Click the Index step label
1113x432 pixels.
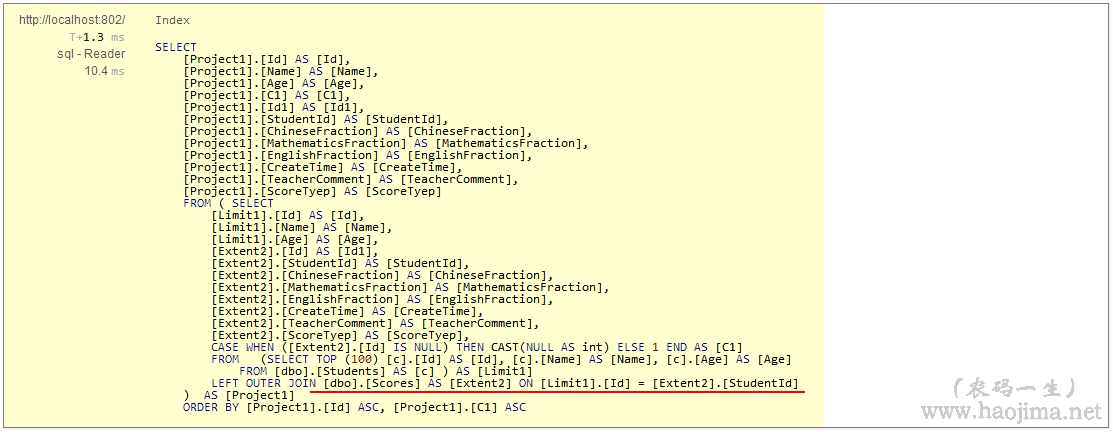tap(172, 20)
